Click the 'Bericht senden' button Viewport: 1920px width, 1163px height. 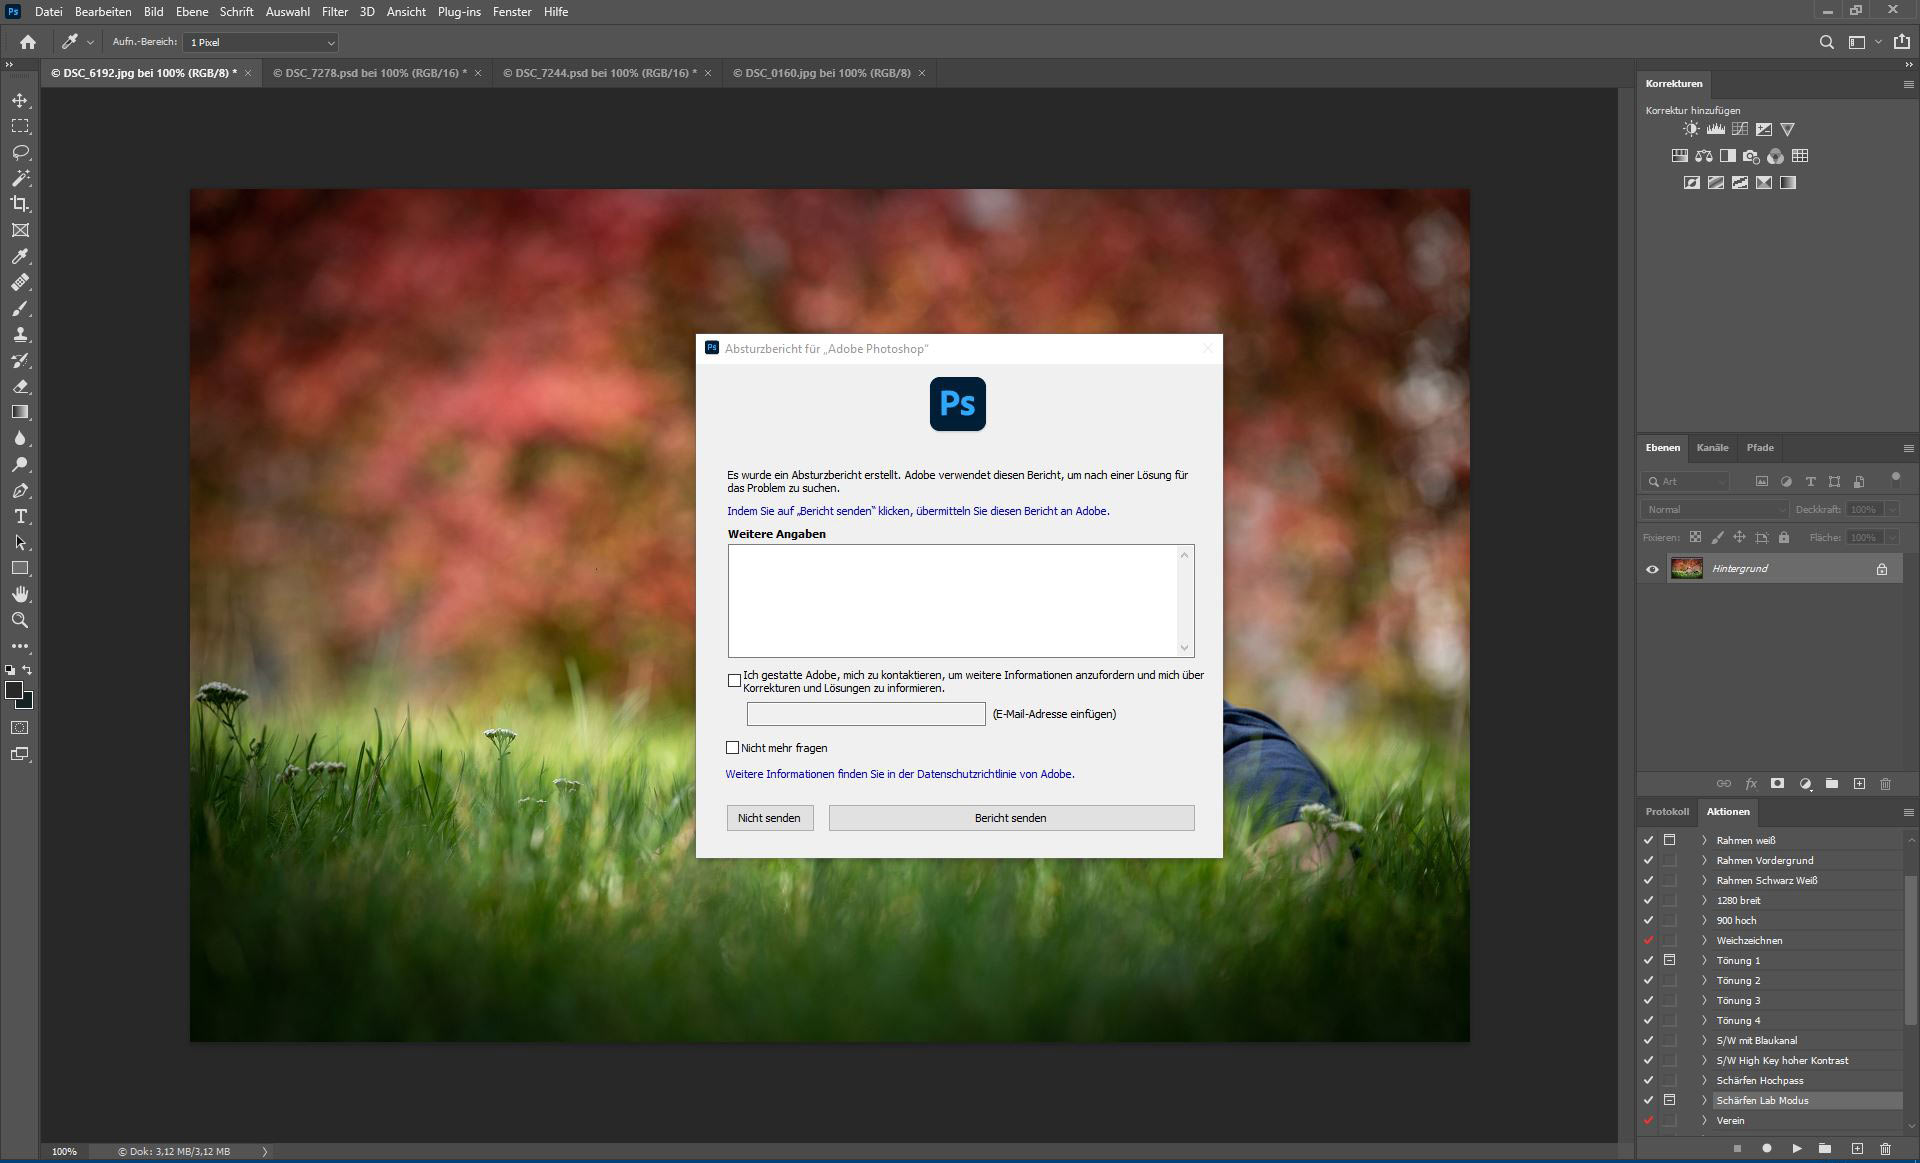tap(1010, 818)
